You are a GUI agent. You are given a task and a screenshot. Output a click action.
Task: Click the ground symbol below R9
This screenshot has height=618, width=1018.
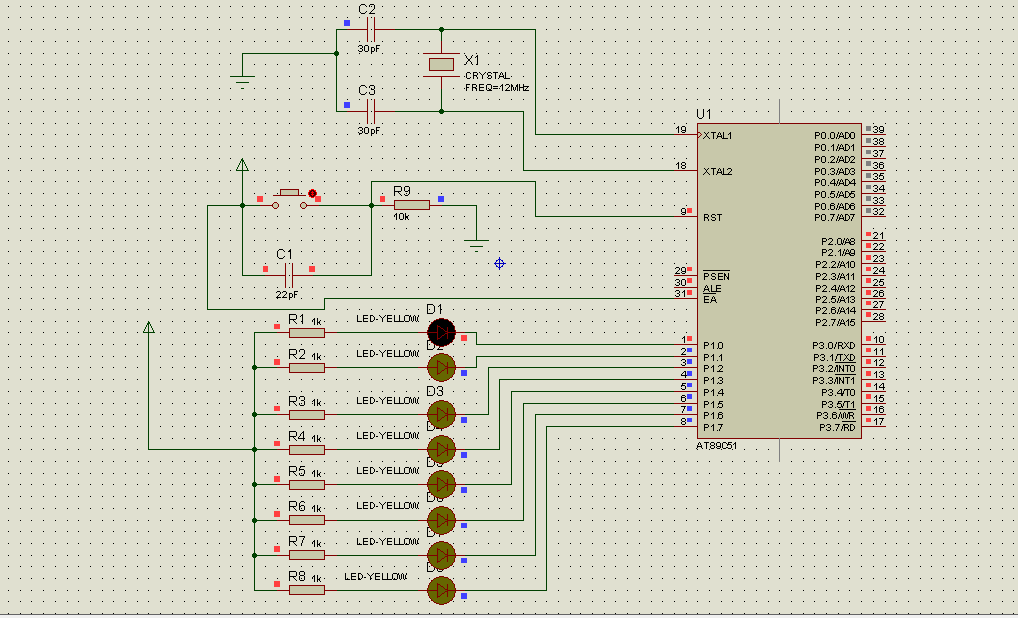click(476, 241)
